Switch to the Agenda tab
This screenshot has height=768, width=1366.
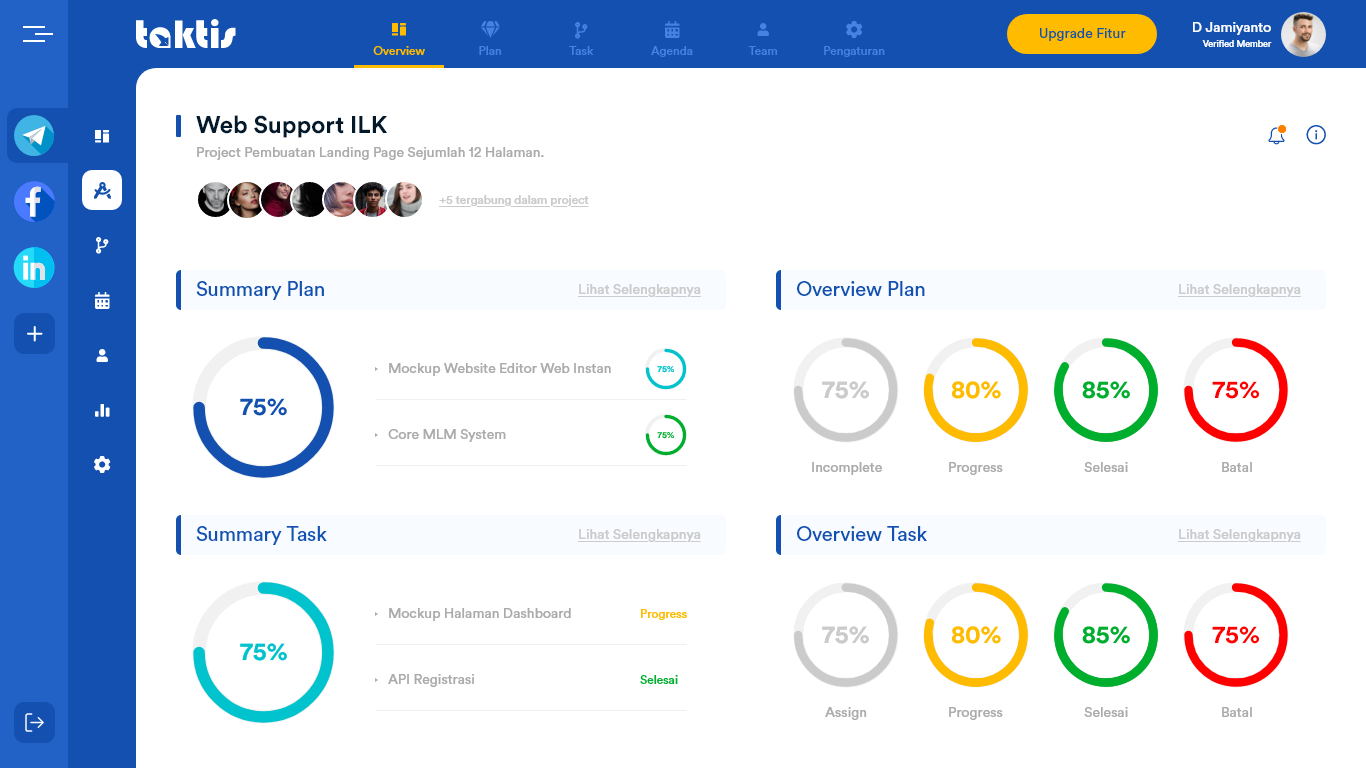click(x=672, y=40)
